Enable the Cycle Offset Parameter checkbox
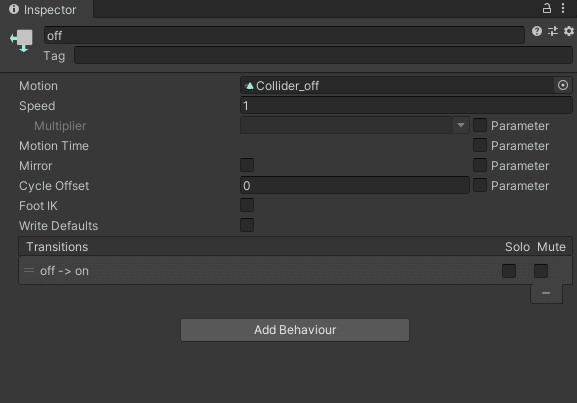Viewport: 577px width, 403px height. pyautogui.click(x=480, y=185)
